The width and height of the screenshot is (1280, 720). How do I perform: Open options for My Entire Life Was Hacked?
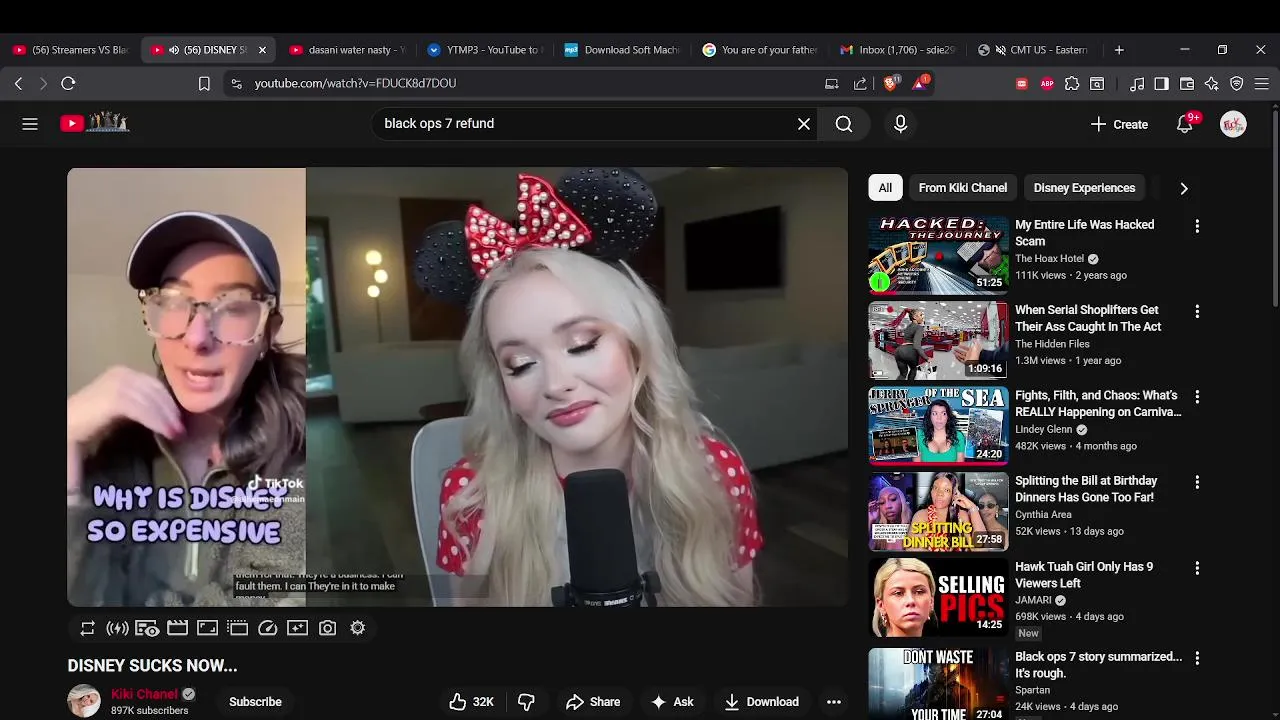(1197, 227)
